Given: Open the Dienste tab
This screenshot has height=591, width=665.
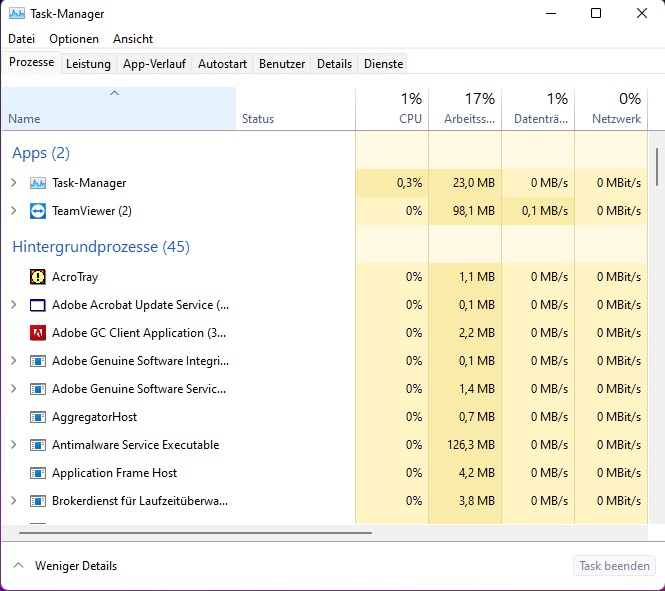Looking at the screenshot, I should point(383,64).
